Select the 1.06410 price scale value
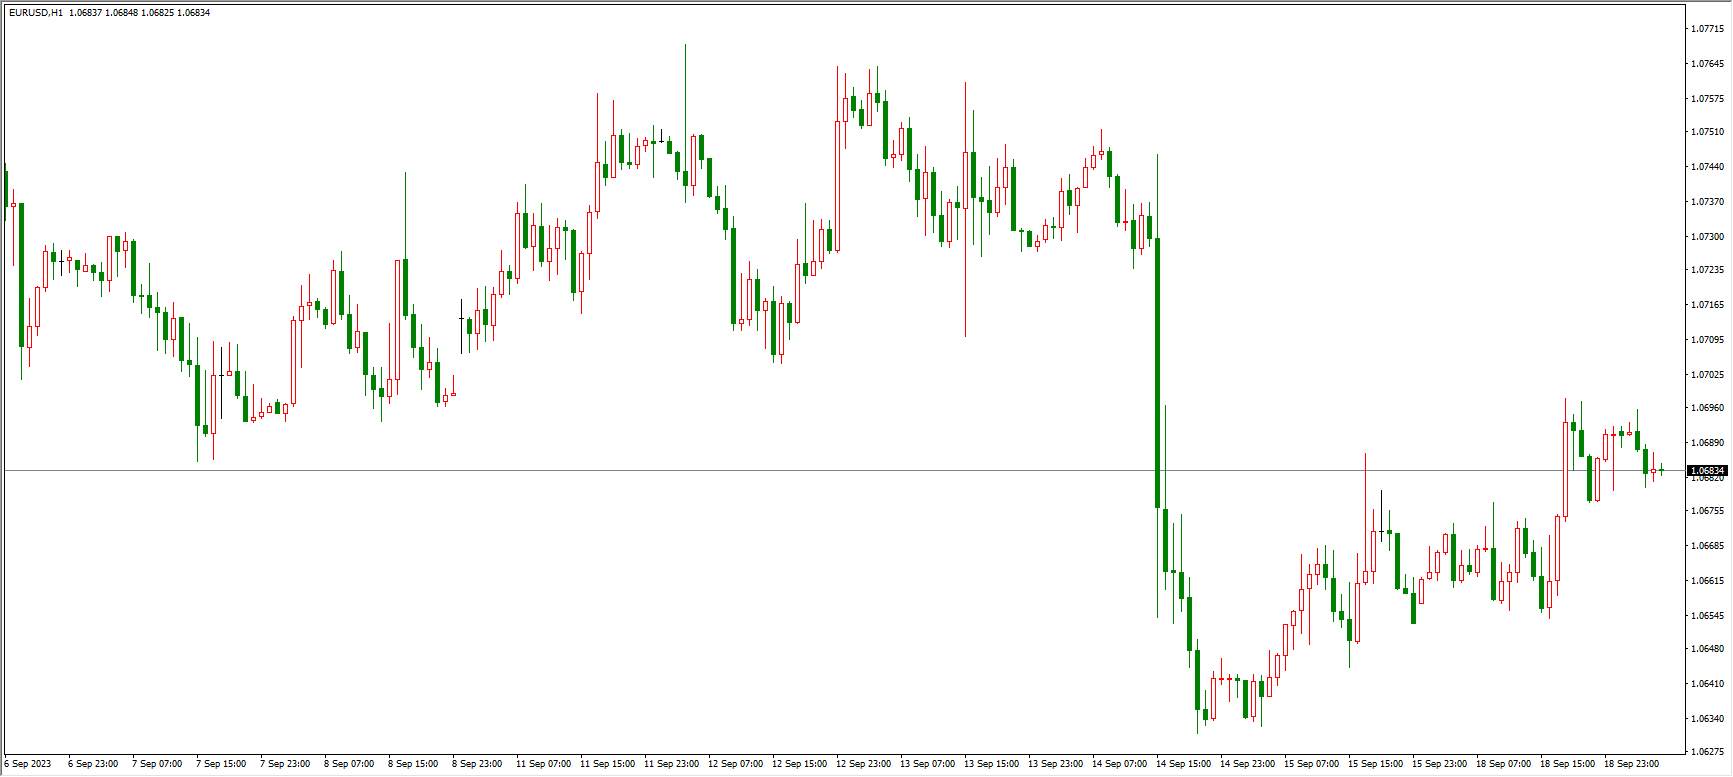The height and width of the screenshot is (777, 1733). (1706, 684)
